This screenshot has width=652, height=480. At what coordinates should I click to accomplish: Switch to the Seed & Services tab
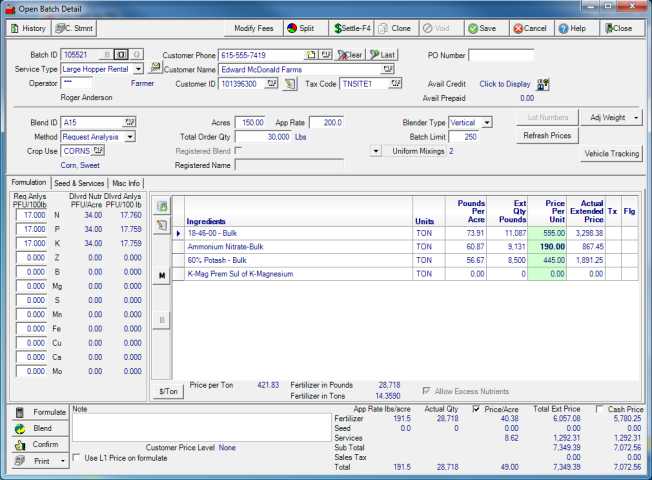80,182
